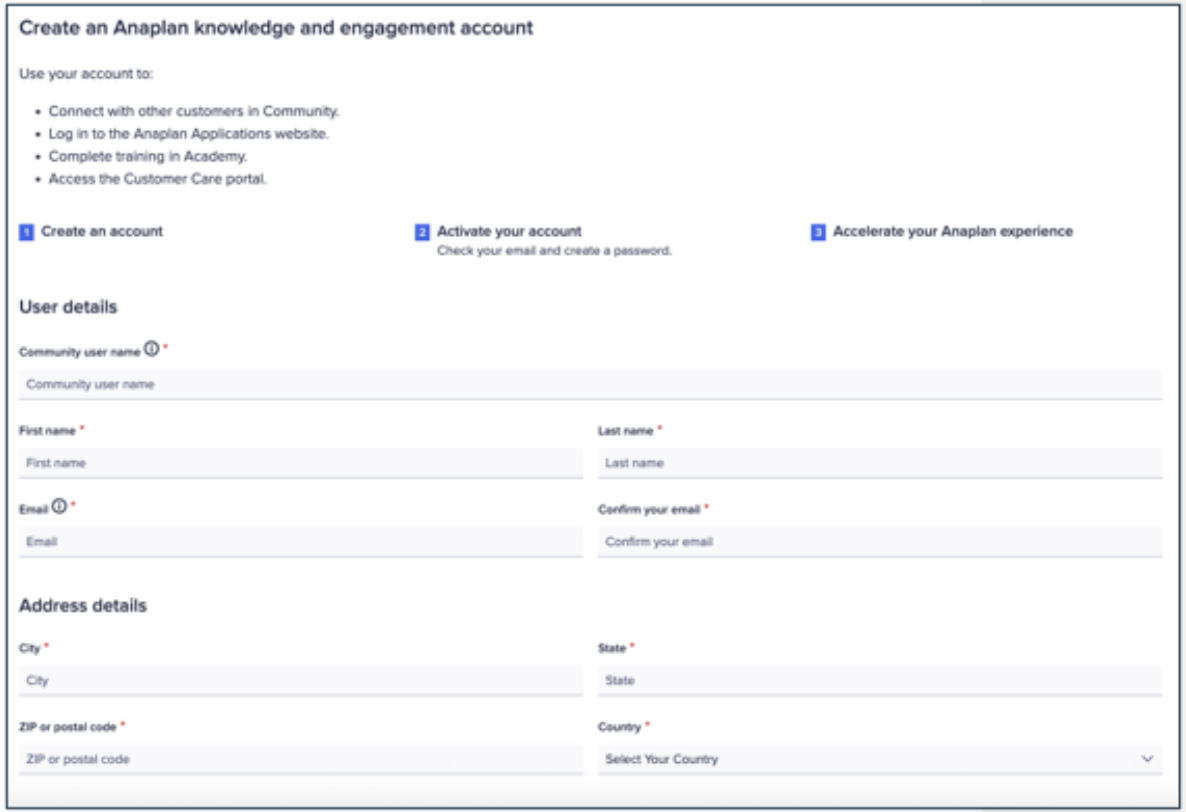The height and width of the screenshot is (812, 1186).
Task: Click 'Check your email and create a password' text
Action: coord(554,250)
